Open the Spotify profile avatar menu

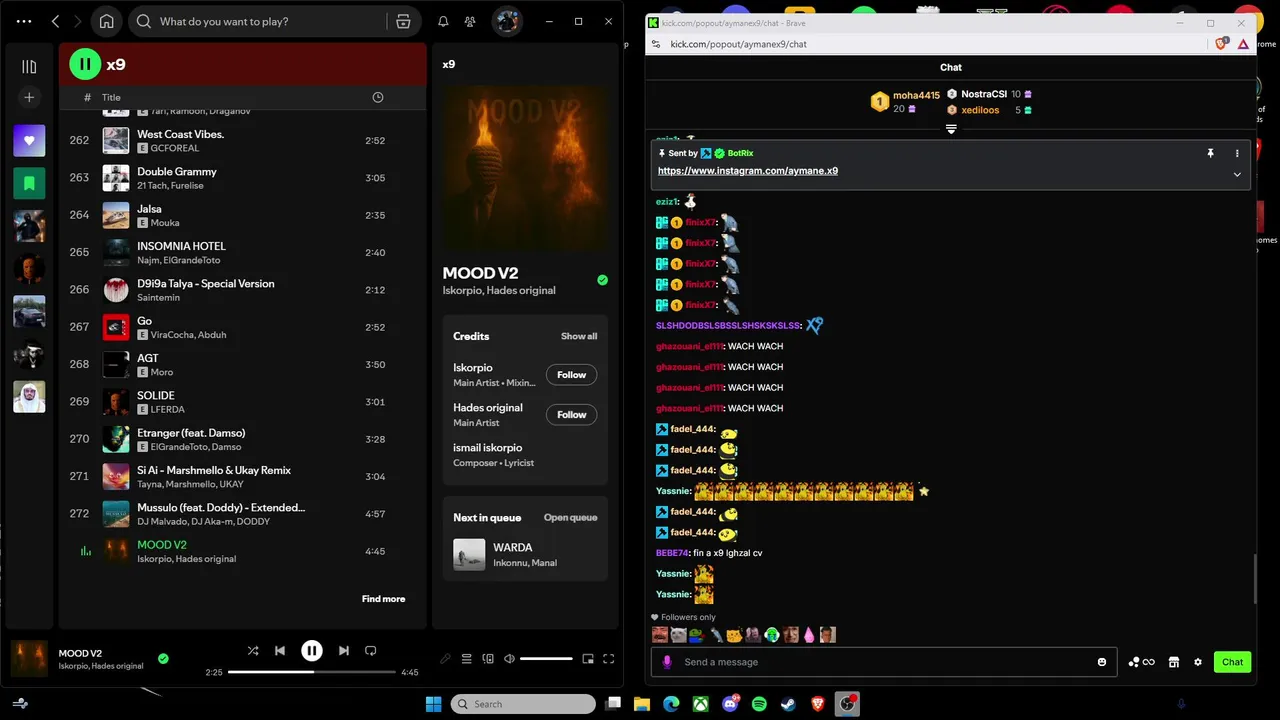click(507, 21)
